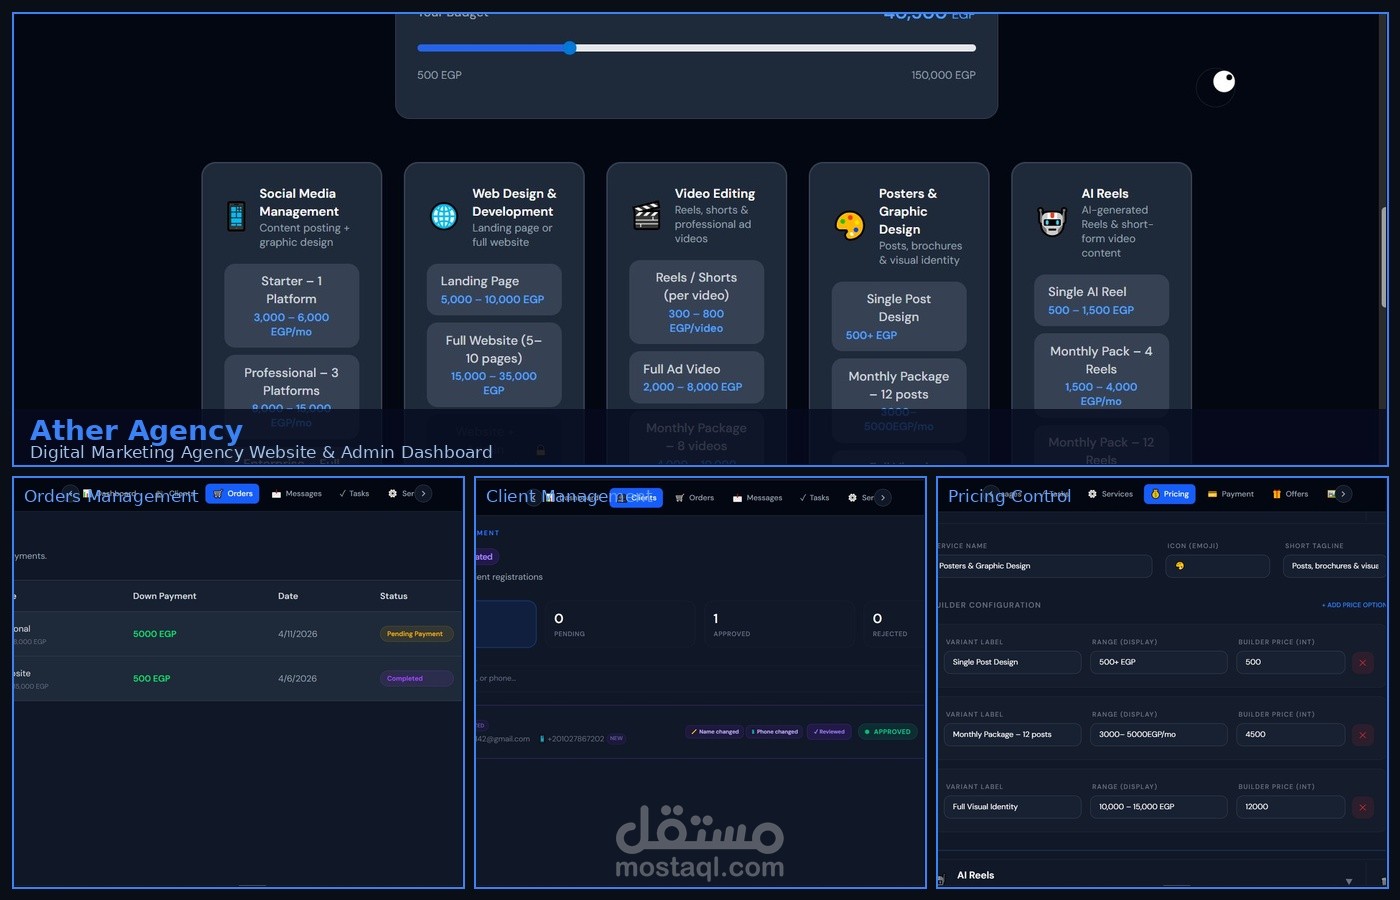Expand tab bar arrow in Client Management panel
1400x900 pixels.
click(x=883, y=497)
